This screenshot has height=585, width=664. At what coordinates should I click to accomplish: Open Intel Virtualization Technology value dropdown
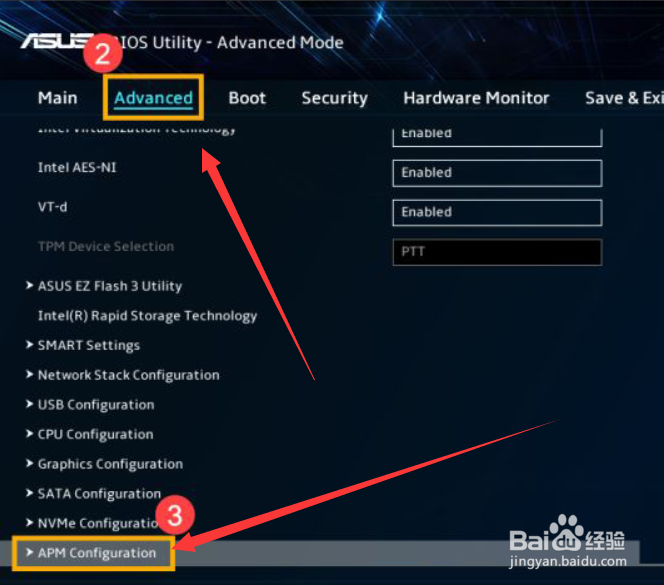(497, 136)
